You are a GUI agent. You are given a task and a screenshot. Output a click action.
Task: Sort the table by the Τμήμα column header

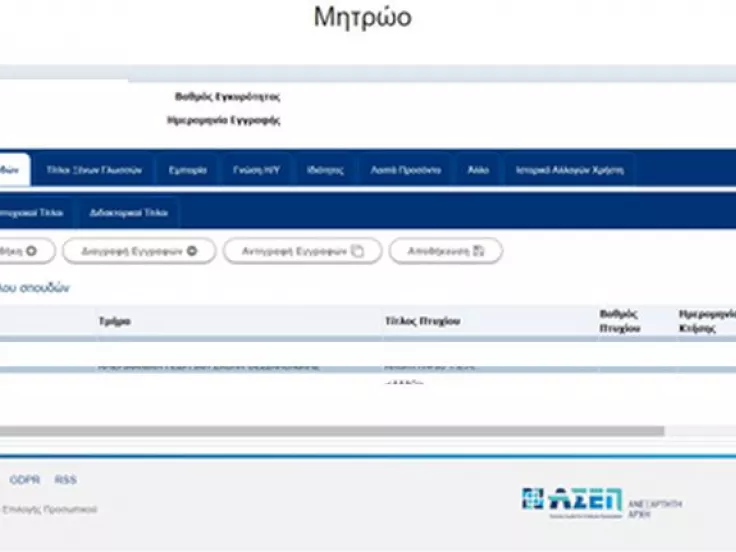pos(114,321)
